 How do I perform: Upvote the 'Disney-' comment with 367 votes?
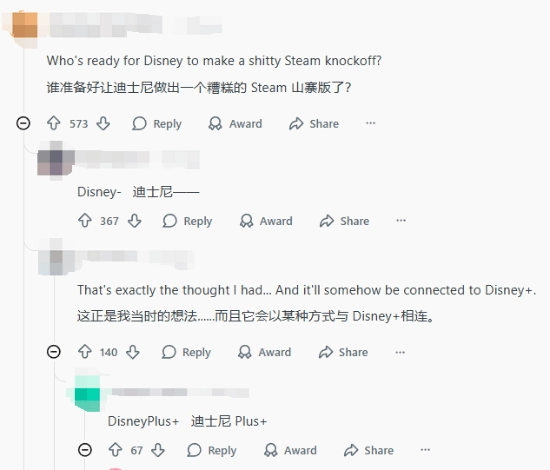coord(85,221)
